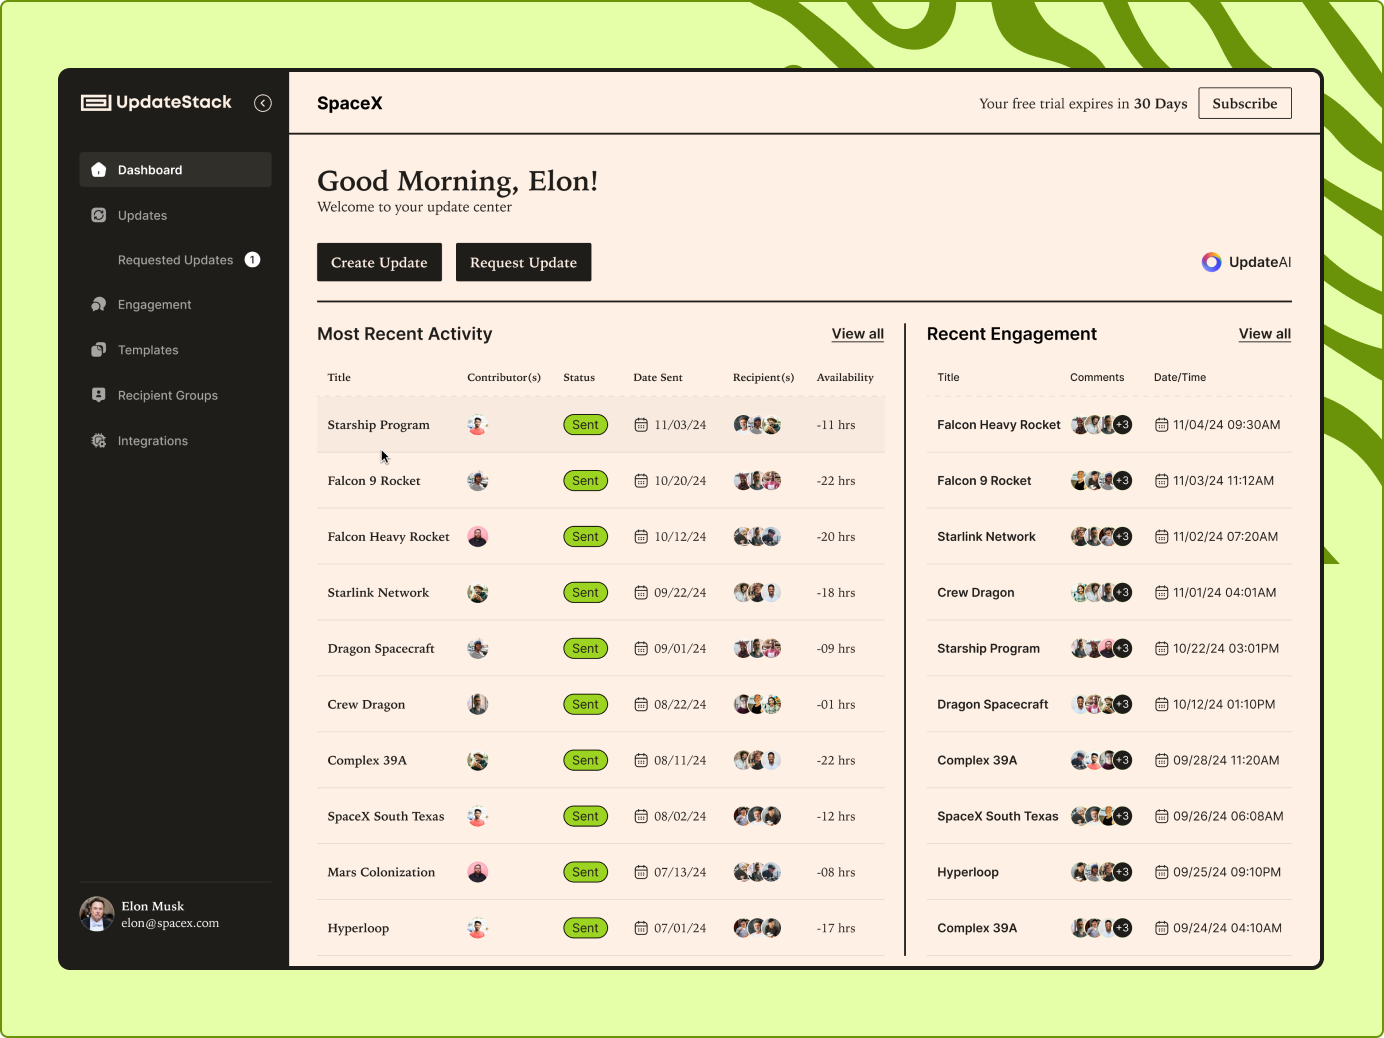The height and width of the screenshot is (1038, 1384).
Task: View all Recent Engagement entries
Action: tap(1264, 334)
